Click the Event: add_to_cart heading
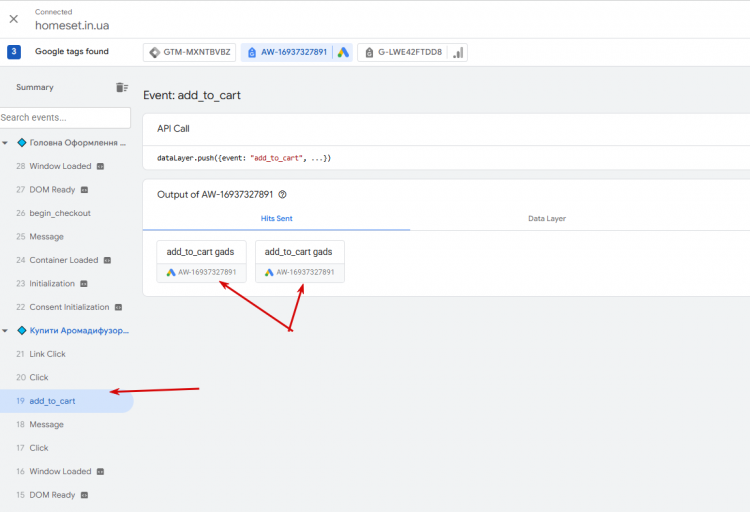 pyautogui.click(x=192, y=95)
